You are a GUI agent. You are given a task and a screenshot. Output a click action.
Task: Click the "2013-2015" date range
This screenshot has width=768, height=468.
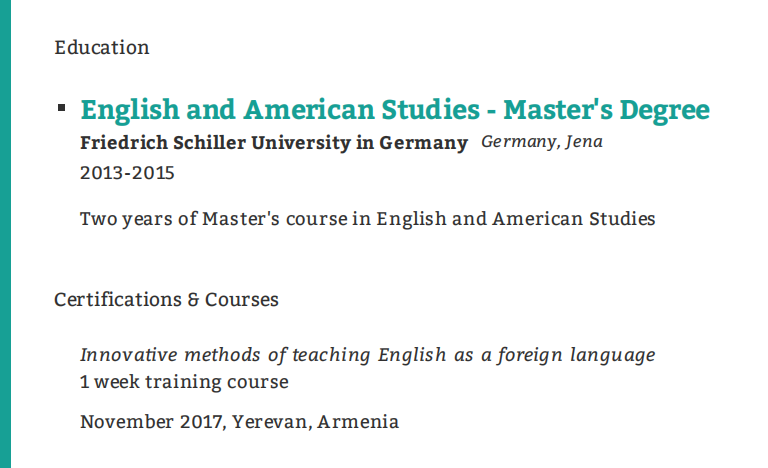127,173
